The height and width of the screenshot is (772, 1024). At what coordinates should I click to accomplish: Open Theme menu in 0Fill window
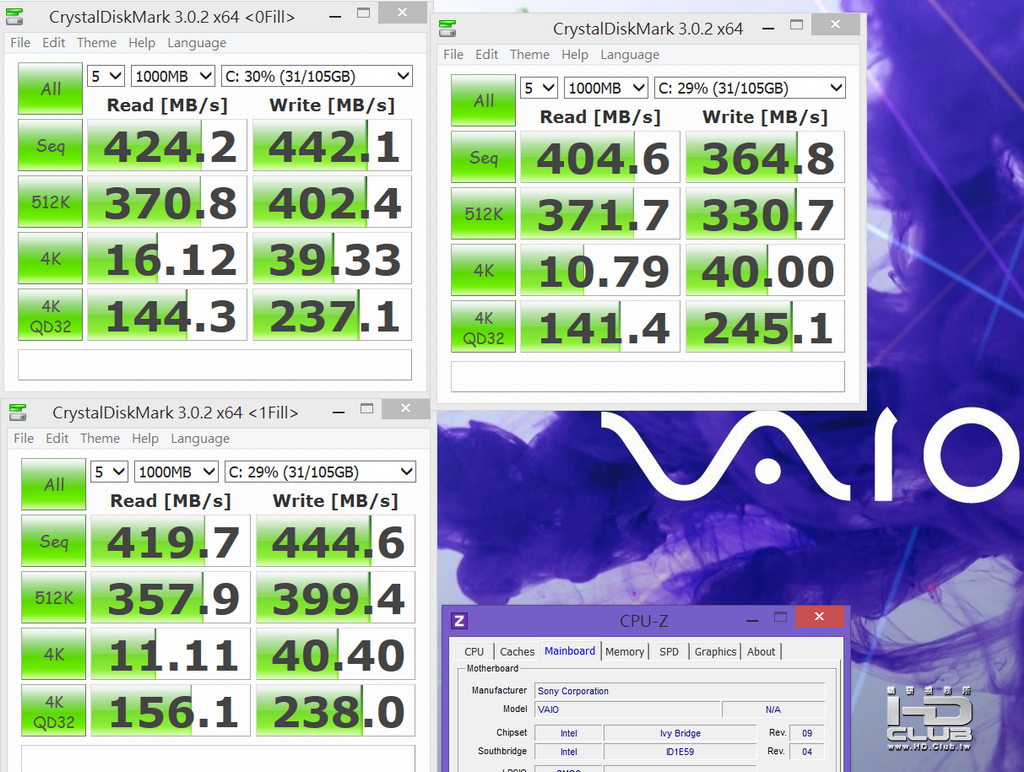coord(97,42)
